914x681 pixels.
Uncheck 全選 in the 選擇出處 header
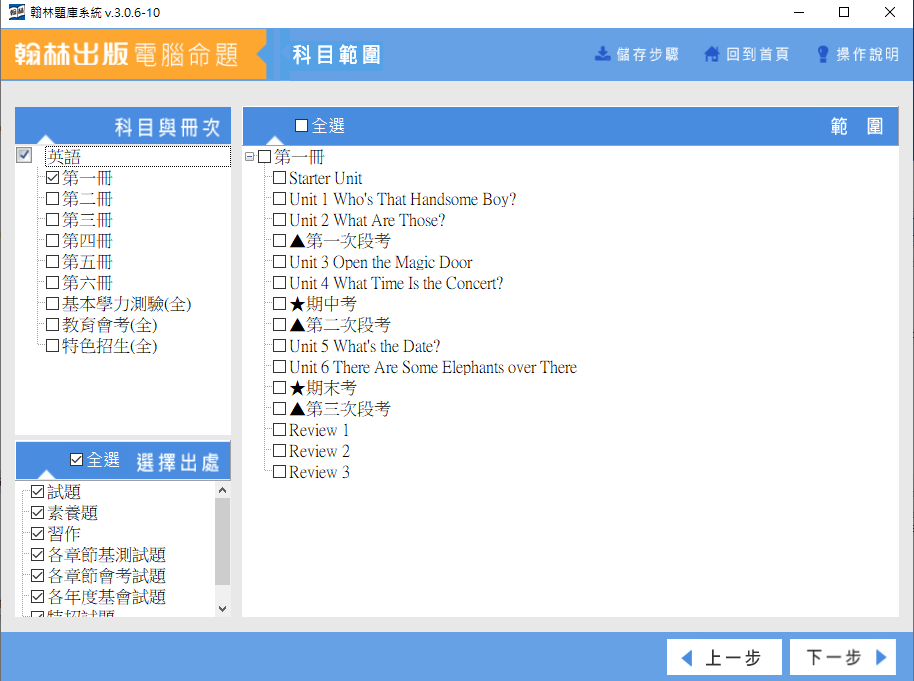76,459
